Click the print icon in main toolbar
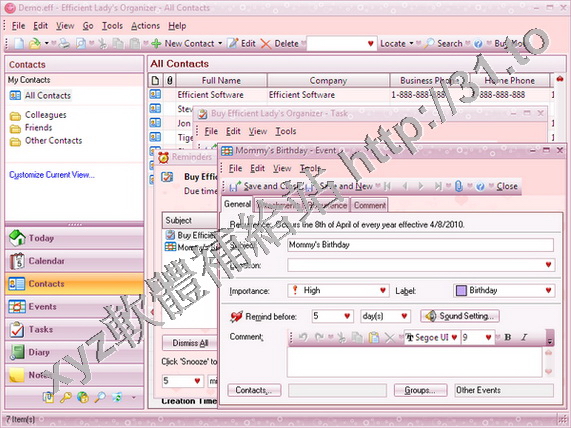 pos(64,44)
